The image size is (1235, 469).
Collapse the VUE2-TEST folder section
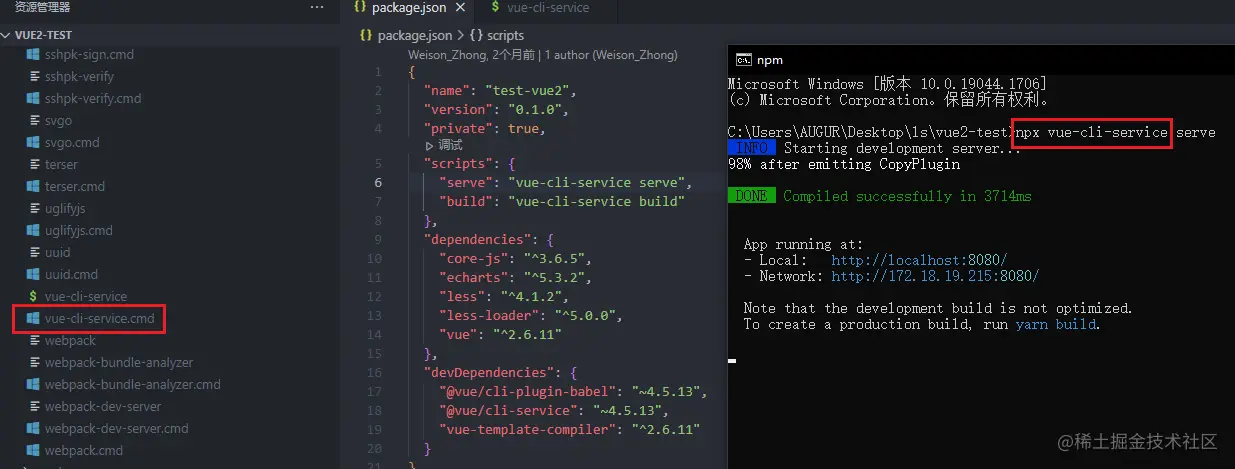tap(43, 34)
